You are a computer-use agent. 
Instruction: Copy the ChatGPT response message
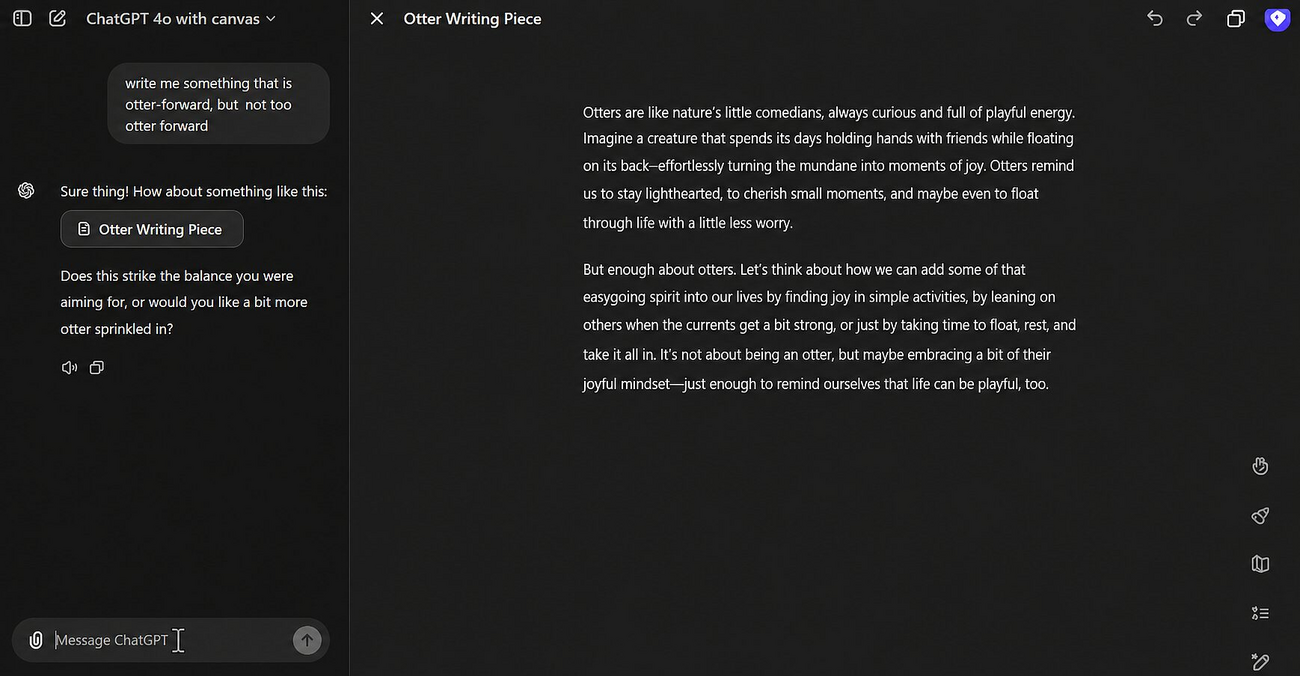tap(97, 367)
